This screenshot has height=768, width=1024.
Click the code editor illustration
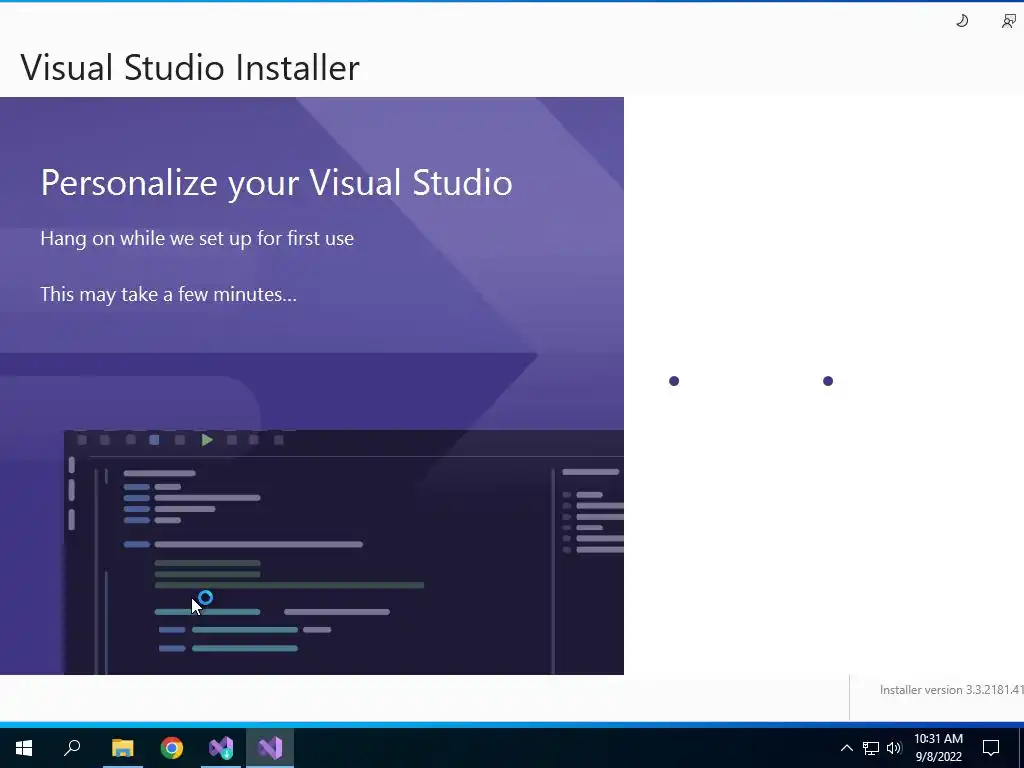344,552
